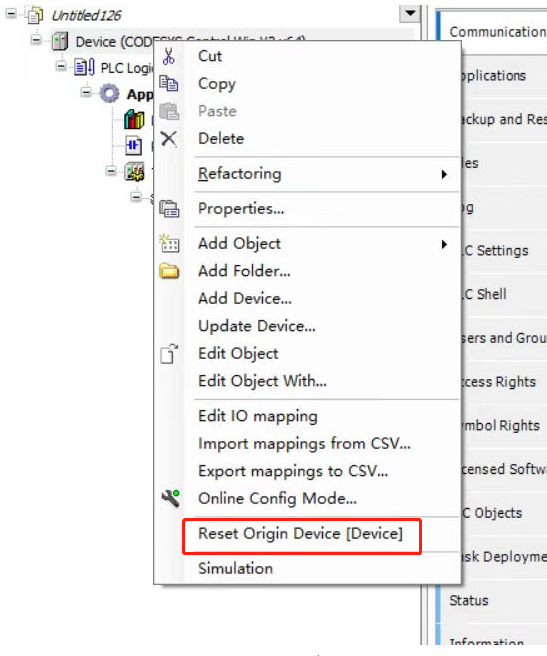Click the Delete X icon
The height and width of the screenshot is (656, 547).
coord(169,138)
